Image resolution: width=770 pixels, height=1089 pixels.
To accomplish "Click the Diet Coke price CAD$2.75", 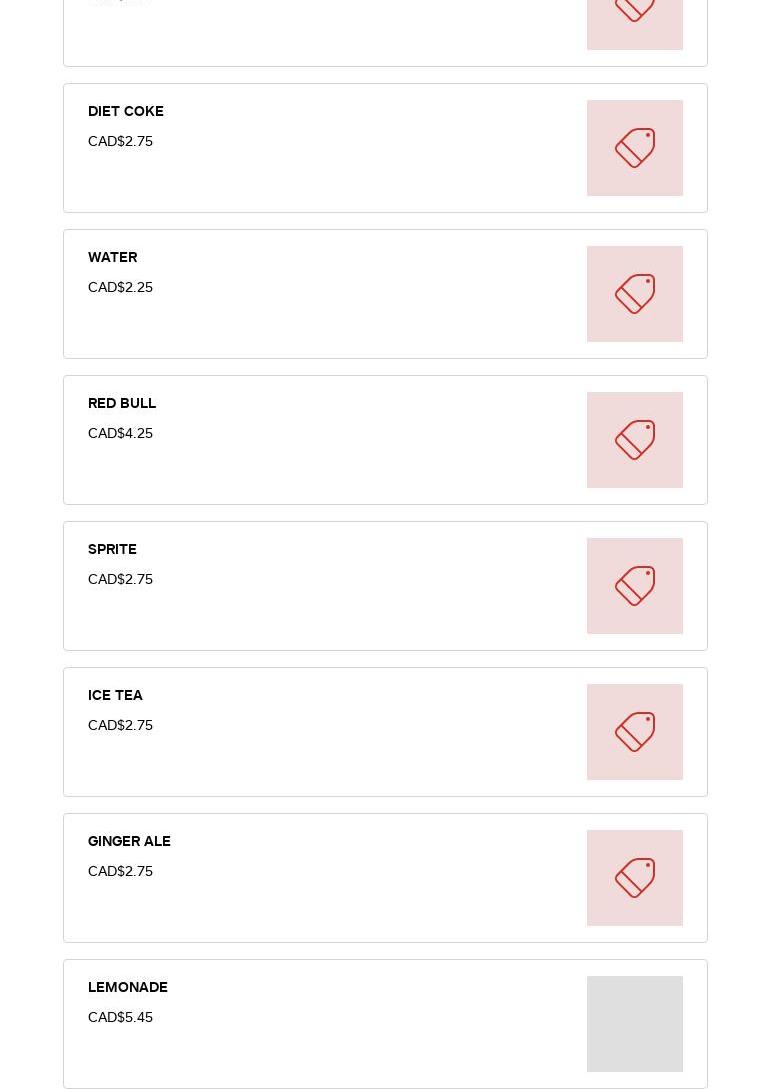I will (x=120, y=141).
